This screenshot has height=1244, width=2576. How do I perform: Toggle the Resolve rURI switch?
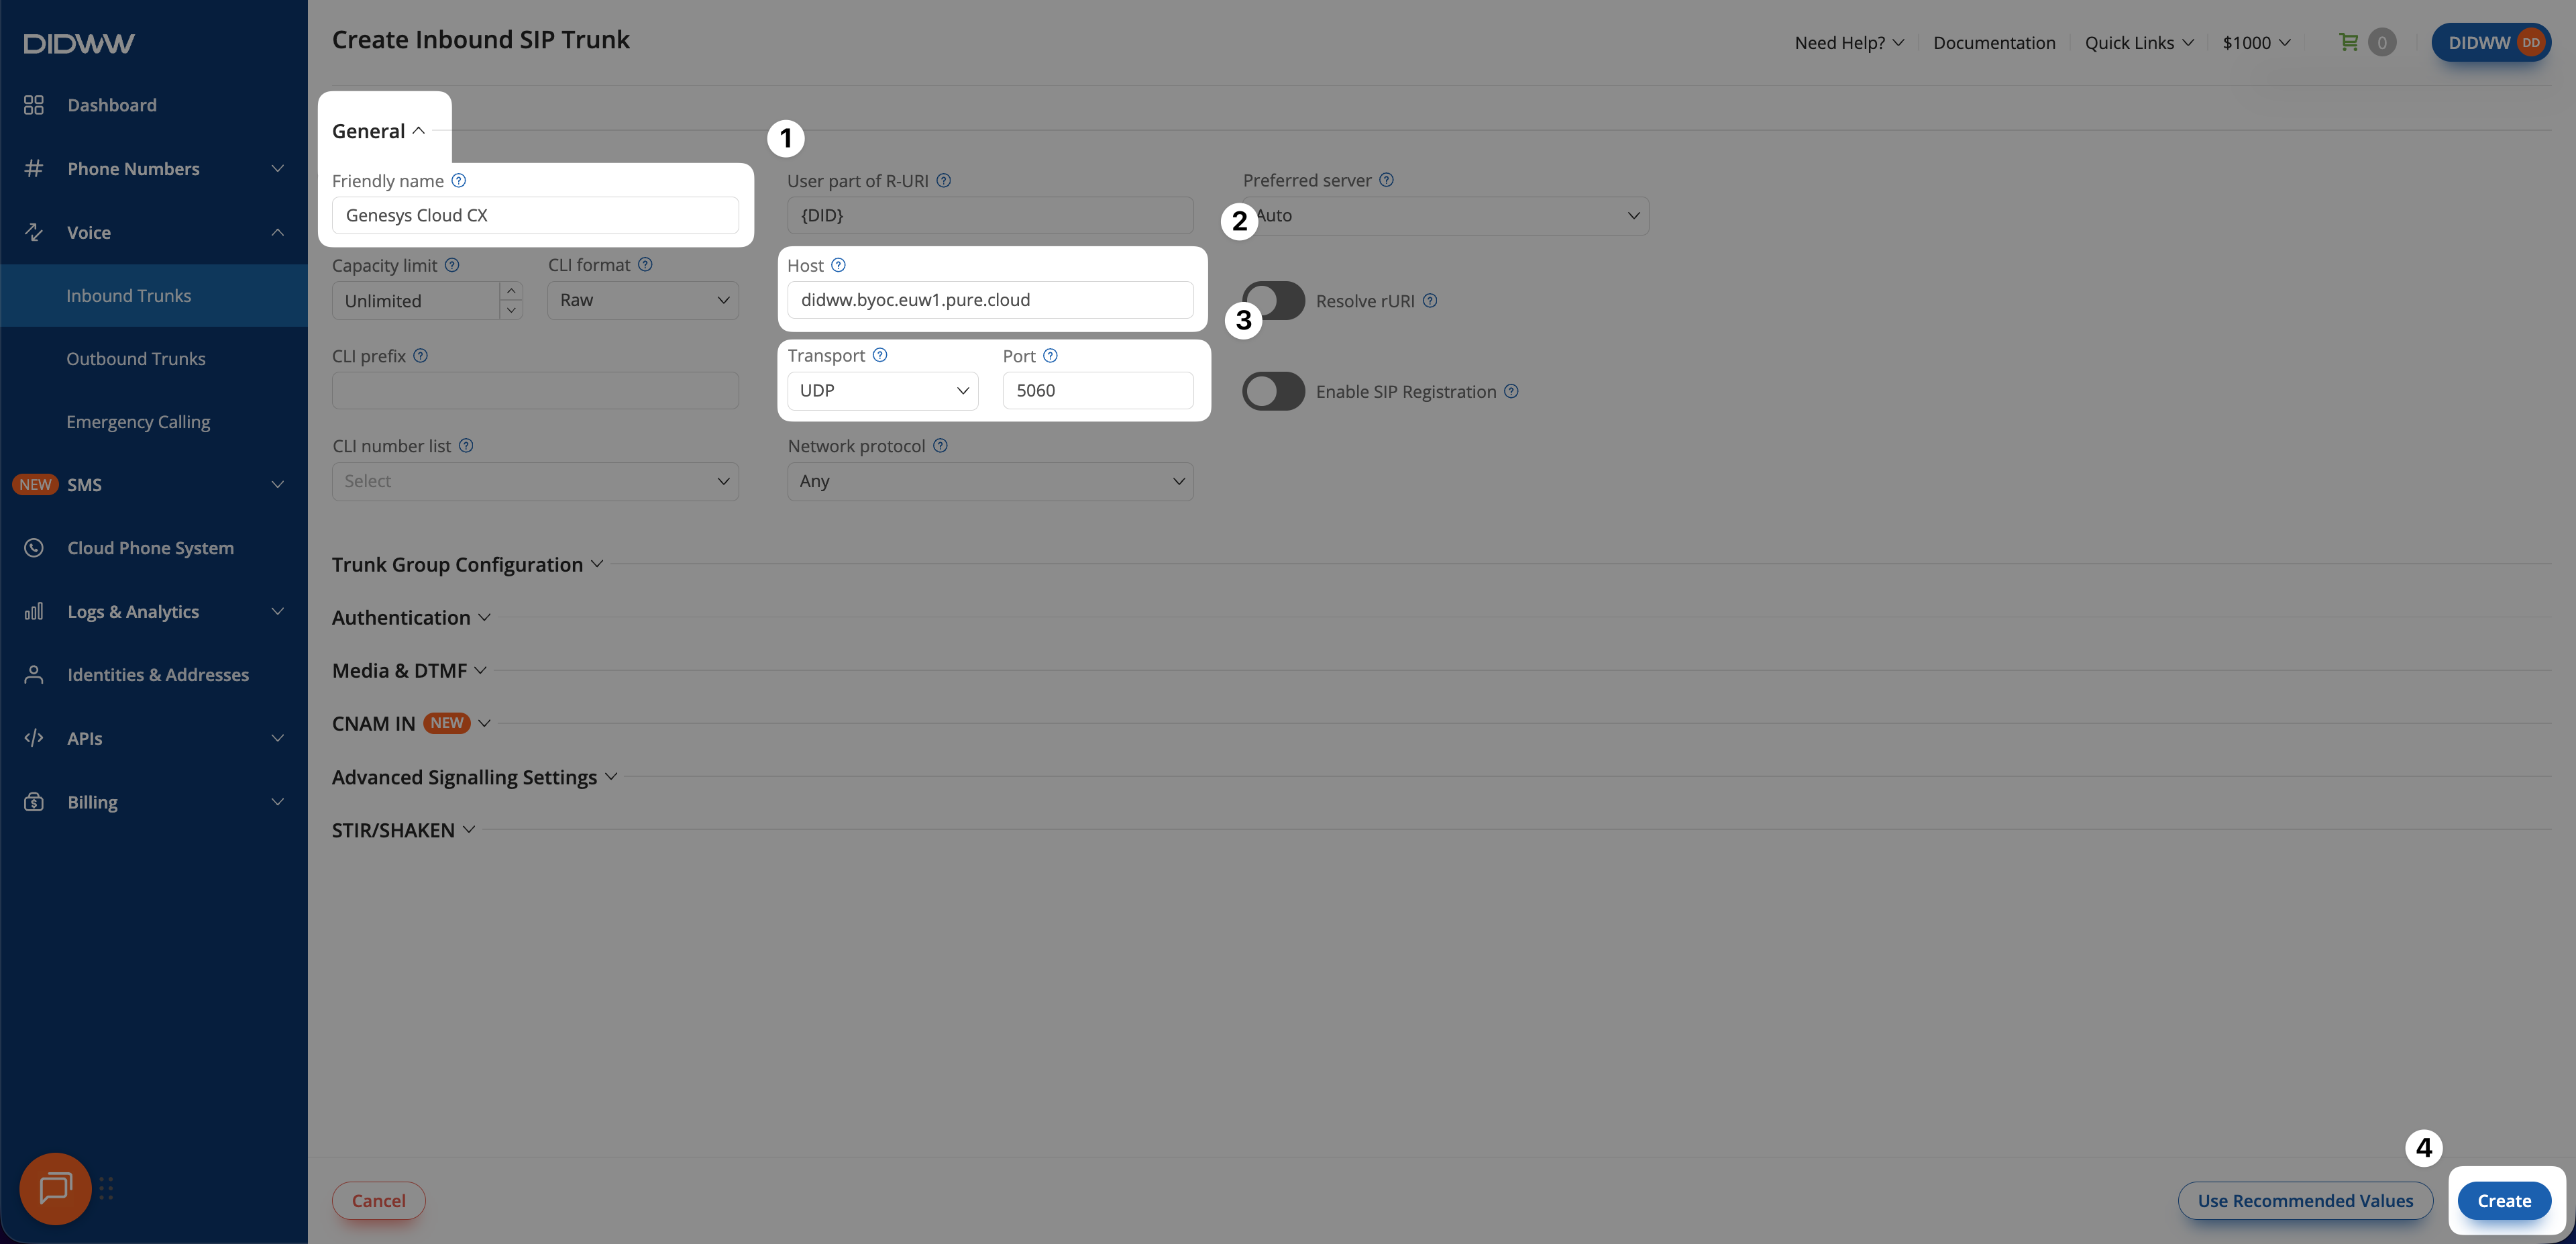pyautogui.click(x=1273, y=301)
